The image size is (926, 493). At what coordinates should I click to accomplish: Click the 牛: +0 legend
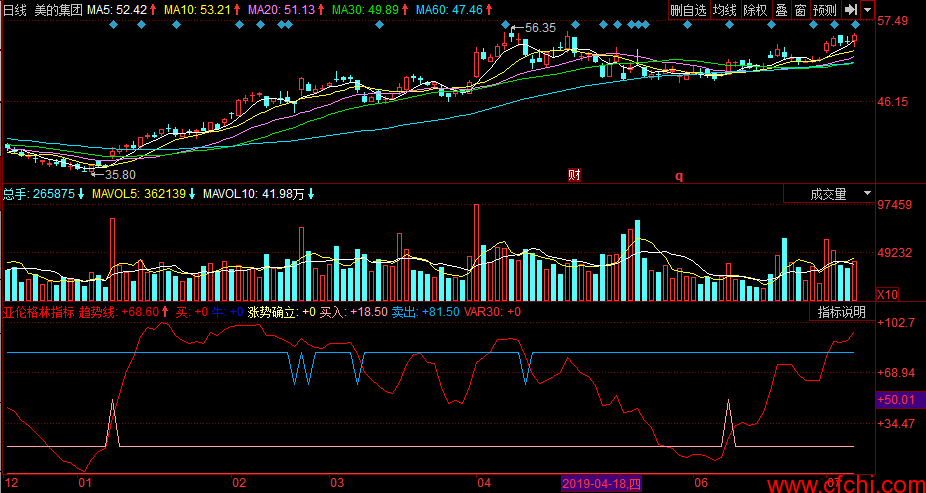pos(228,312)
